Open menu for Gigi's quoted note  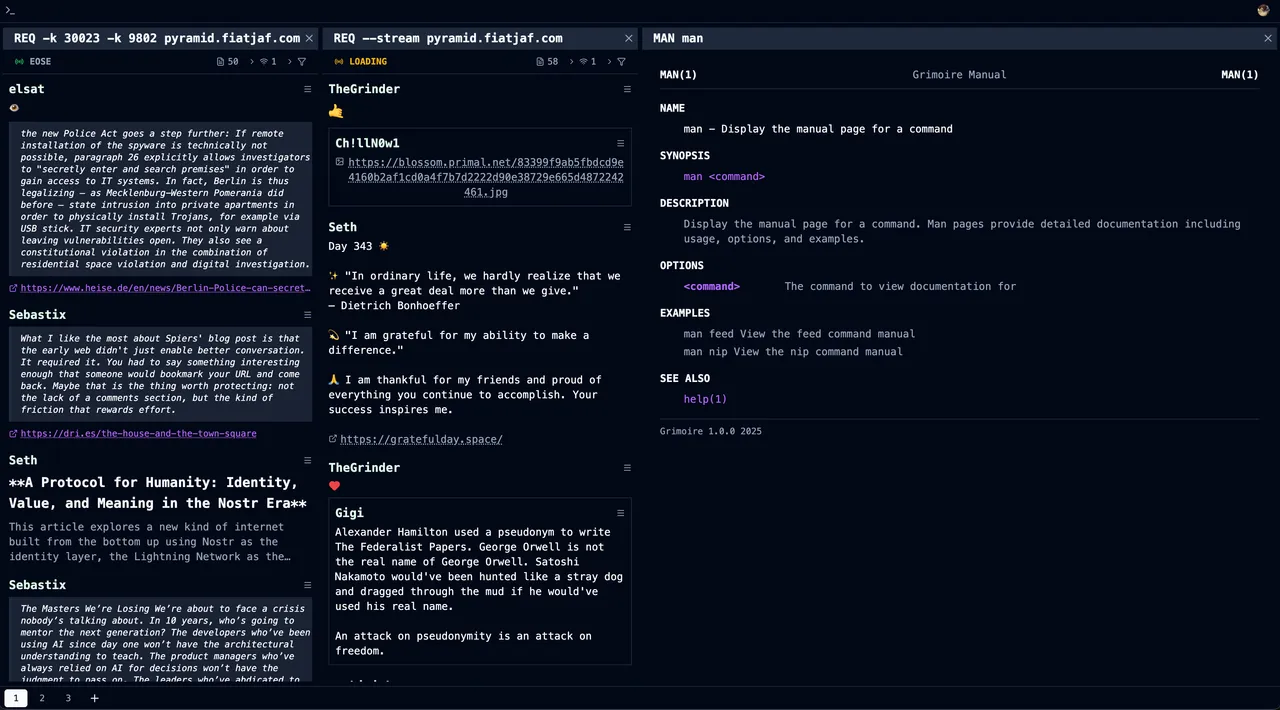click(x=620, y=513)
